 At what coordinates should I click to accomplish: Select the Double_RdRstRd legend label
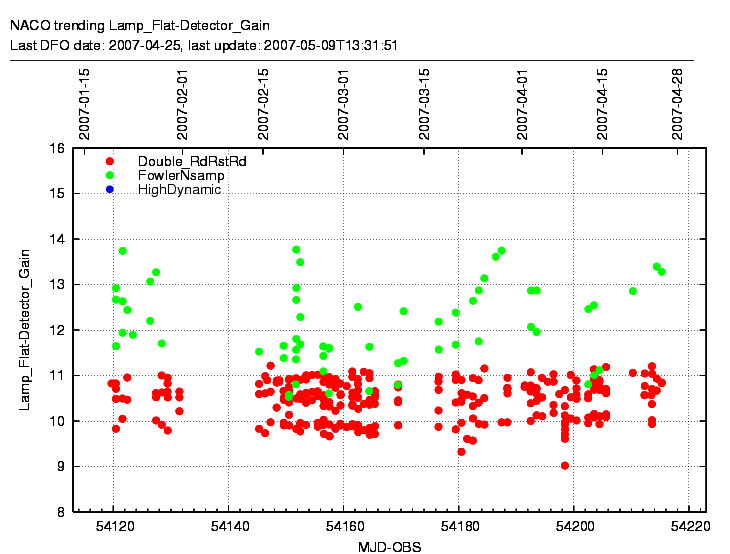(192, 161)
